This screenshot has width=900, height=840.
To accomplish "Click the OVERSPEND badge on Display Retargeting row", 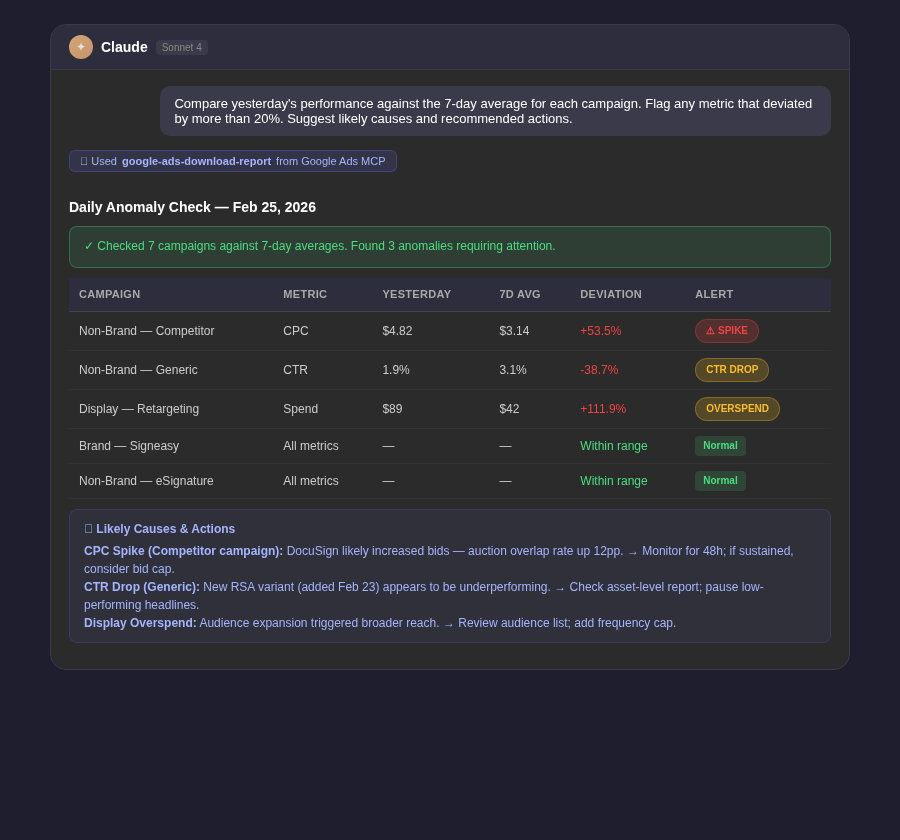I will pyautogui.click(x=737, y=408).
